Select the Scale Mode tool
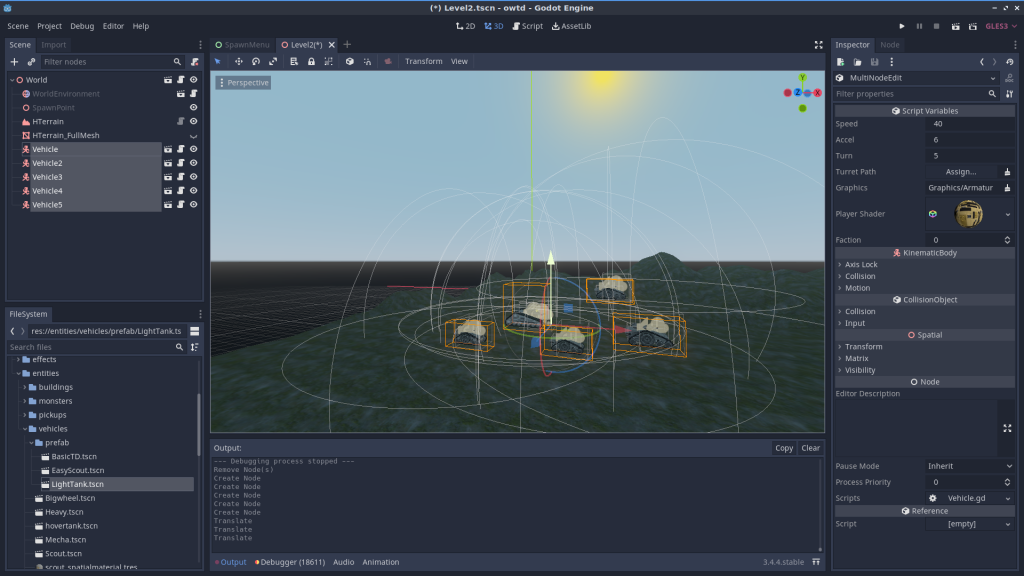 click(x=273, y=61)
